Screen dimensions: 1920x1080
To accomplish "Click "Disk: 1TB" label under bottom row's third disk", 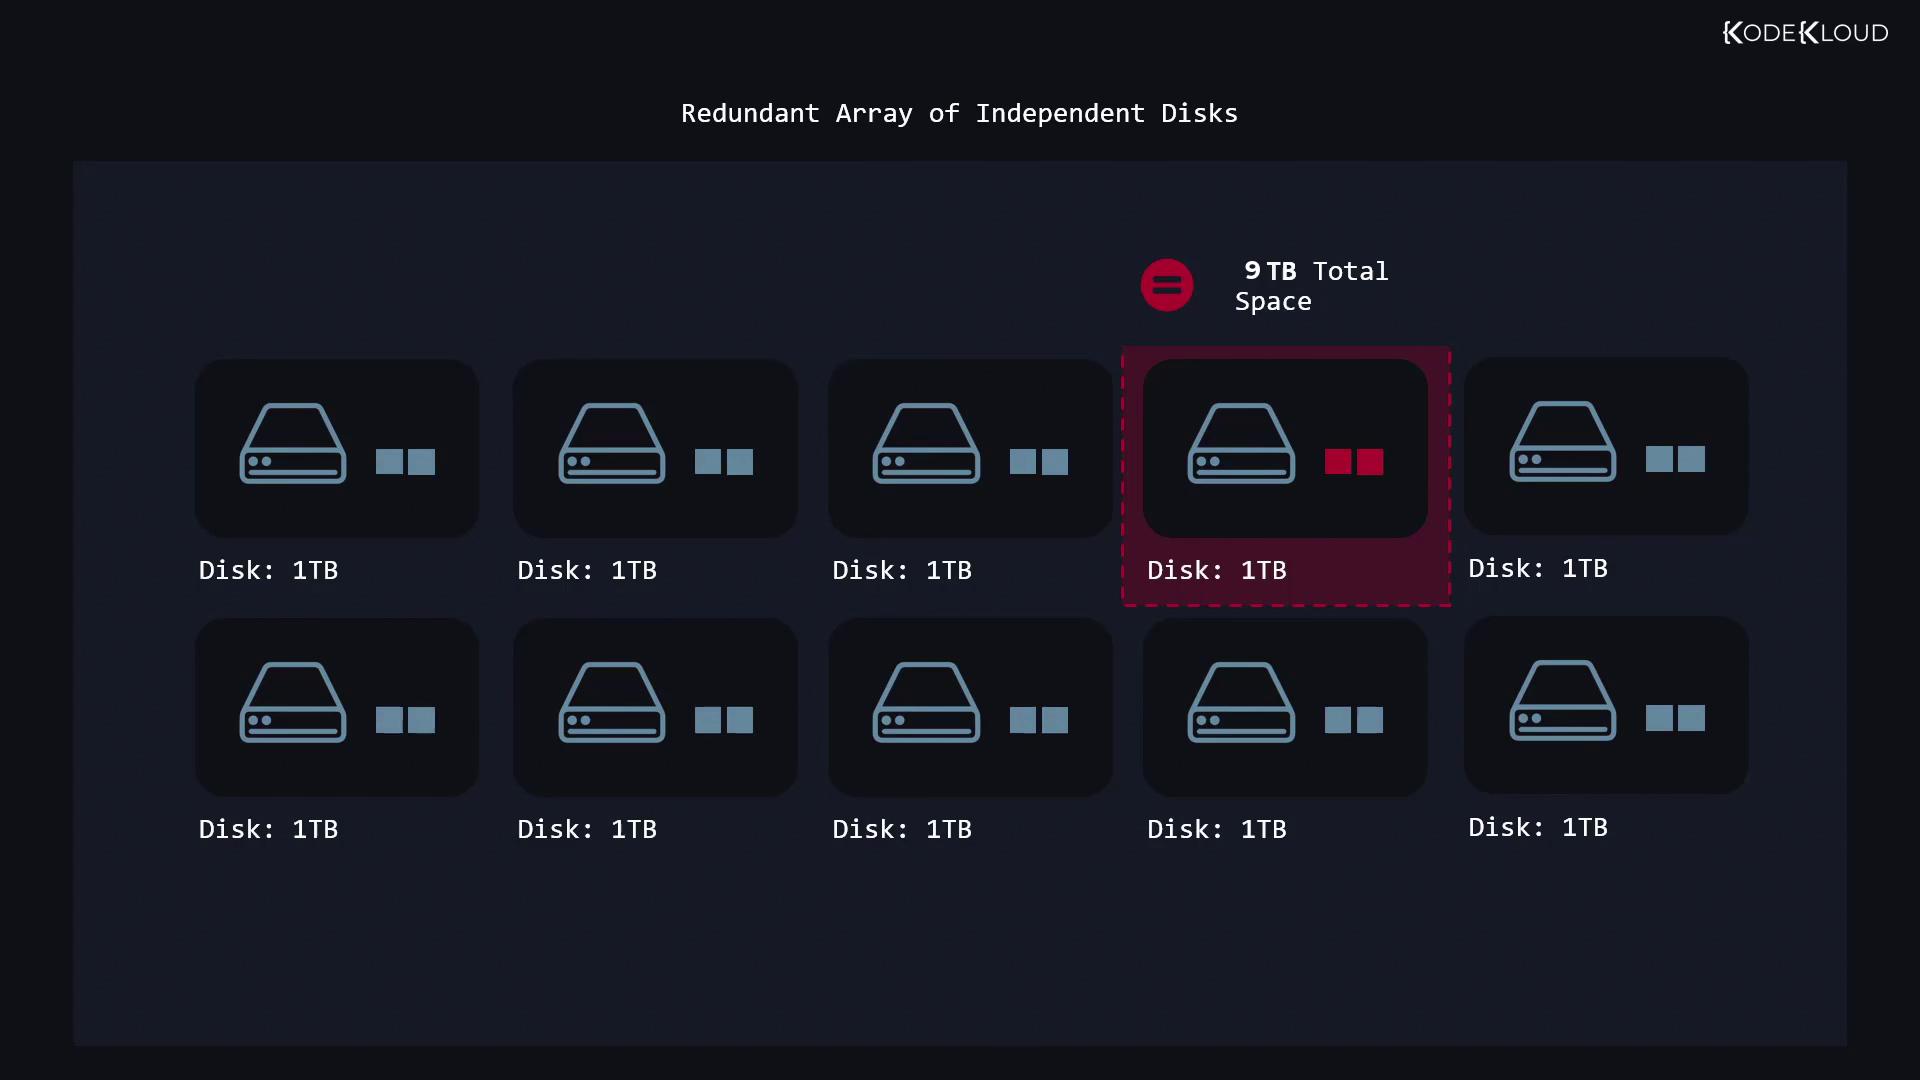I will tap(902, 829).
